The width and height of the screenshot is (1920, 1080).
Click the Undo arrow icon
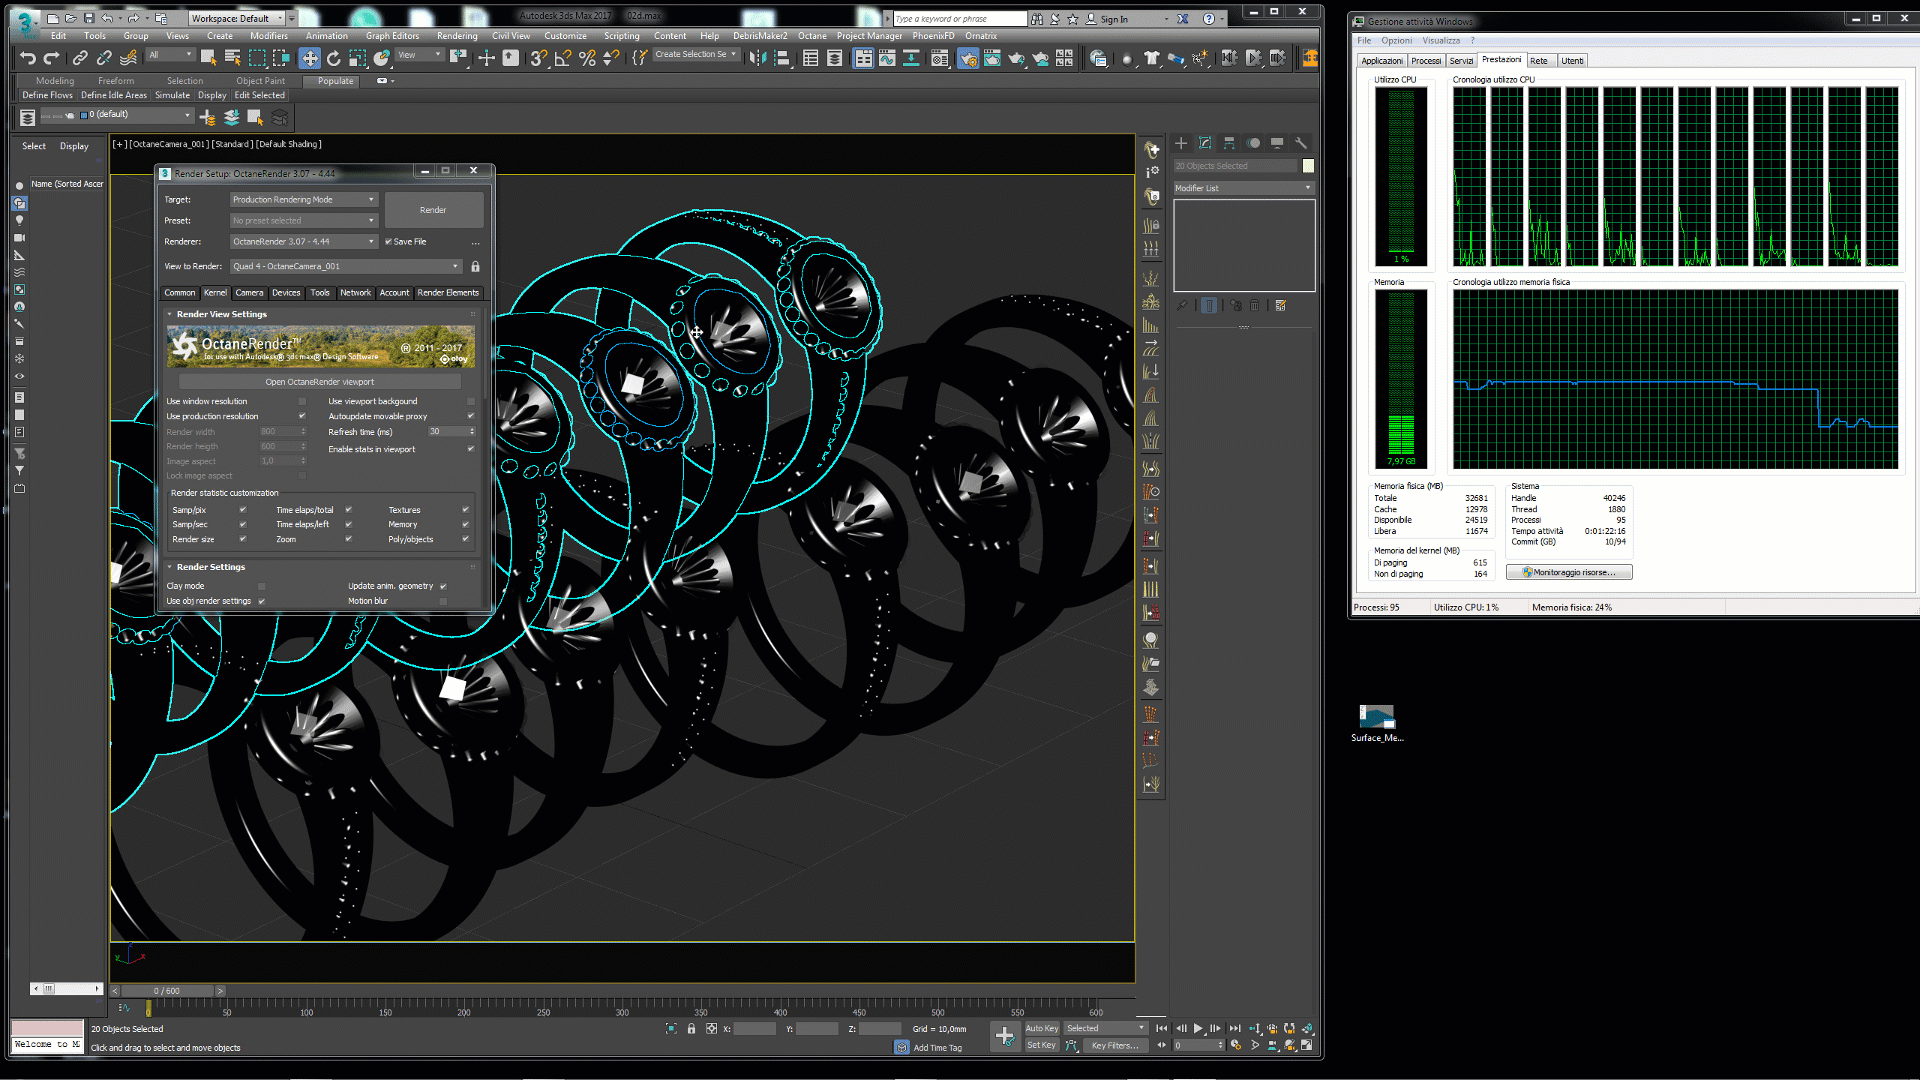(x=28, y=59)
